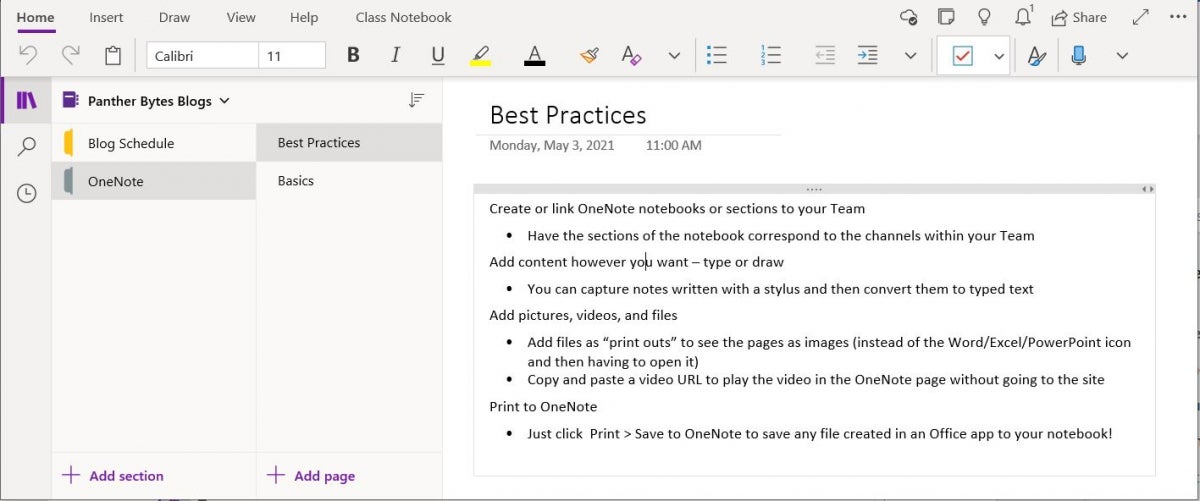Open the Help tab
This screenshot has height=501, width=1200.
304,17
